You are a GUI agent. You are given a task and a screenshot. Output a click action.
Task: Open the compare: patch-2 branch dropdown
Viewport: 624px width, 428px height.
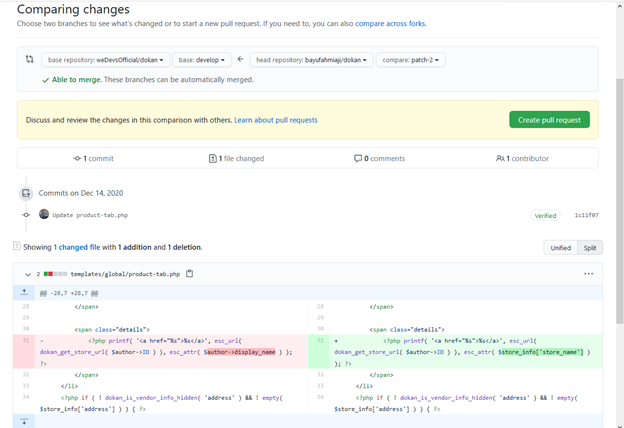point(410,60)
